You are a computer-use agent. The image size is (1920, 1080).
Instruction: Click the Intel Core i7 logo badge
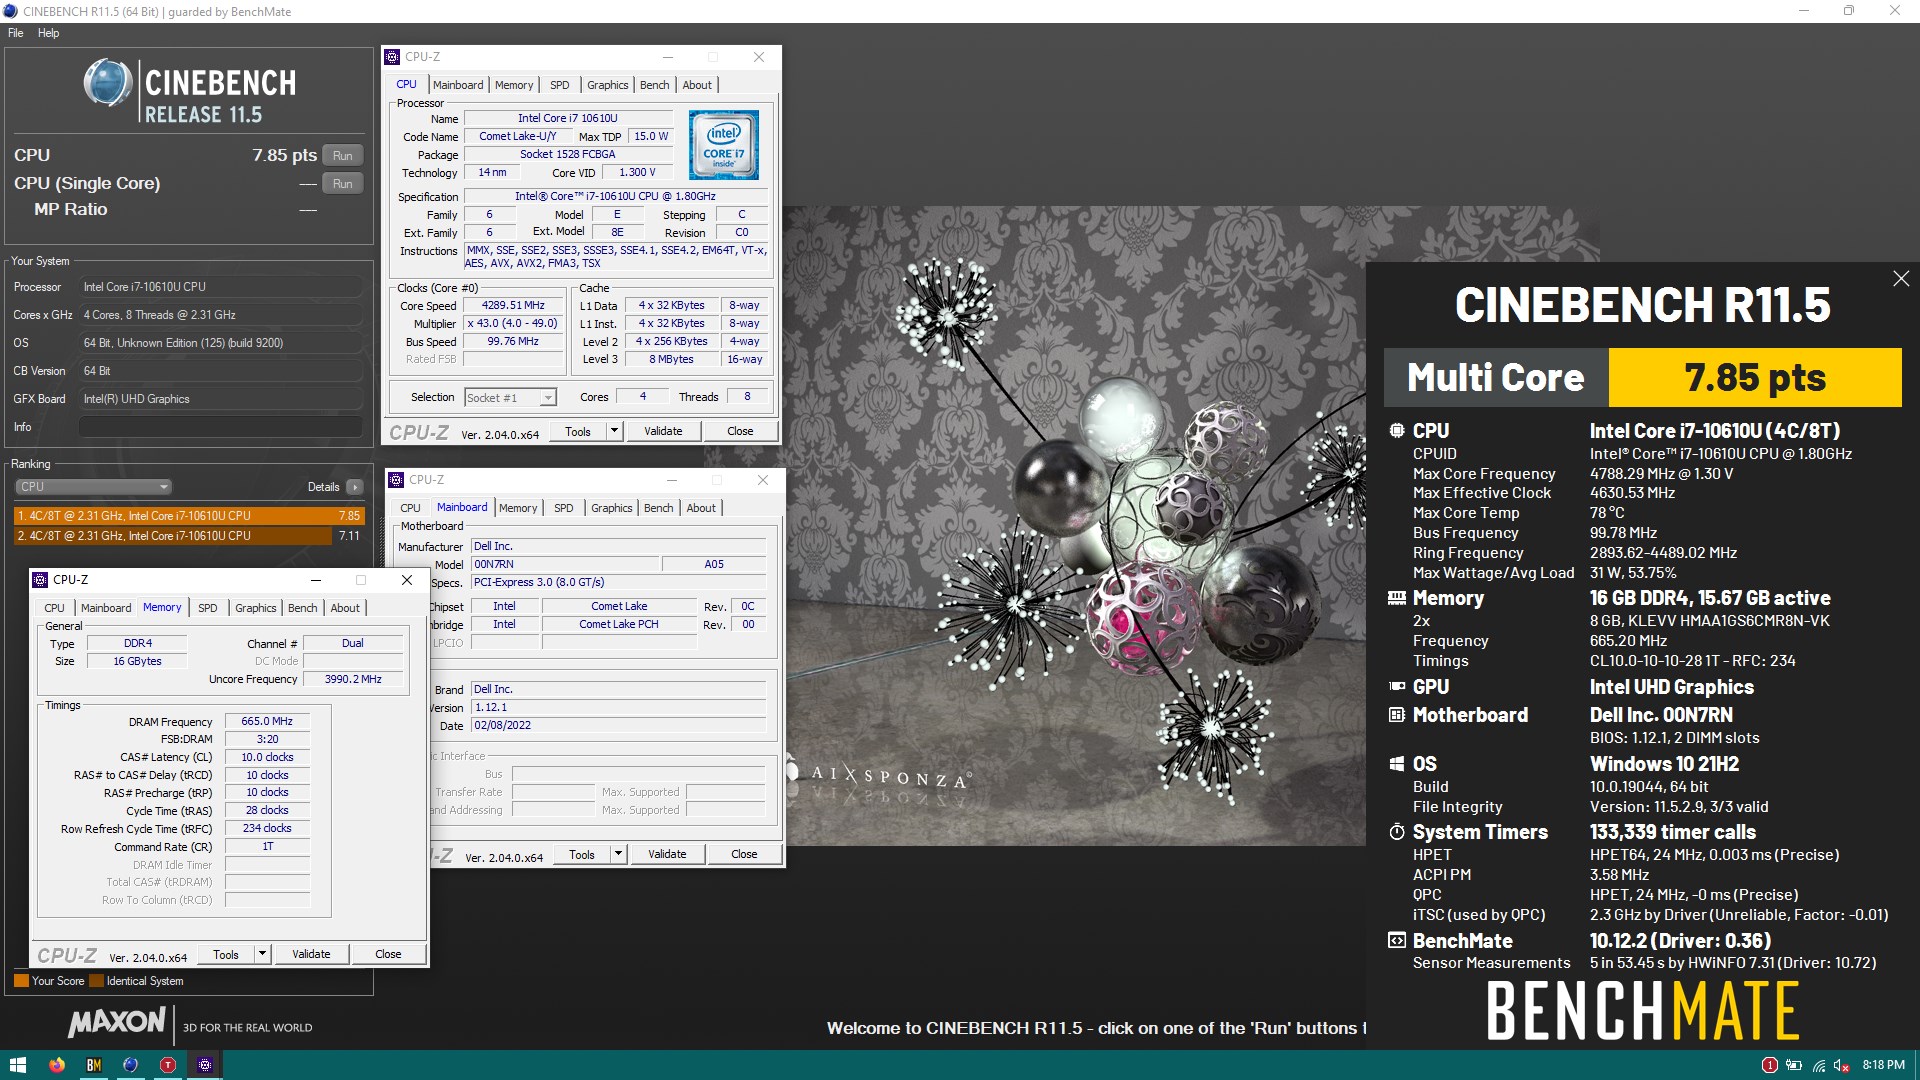pos(723,145)
